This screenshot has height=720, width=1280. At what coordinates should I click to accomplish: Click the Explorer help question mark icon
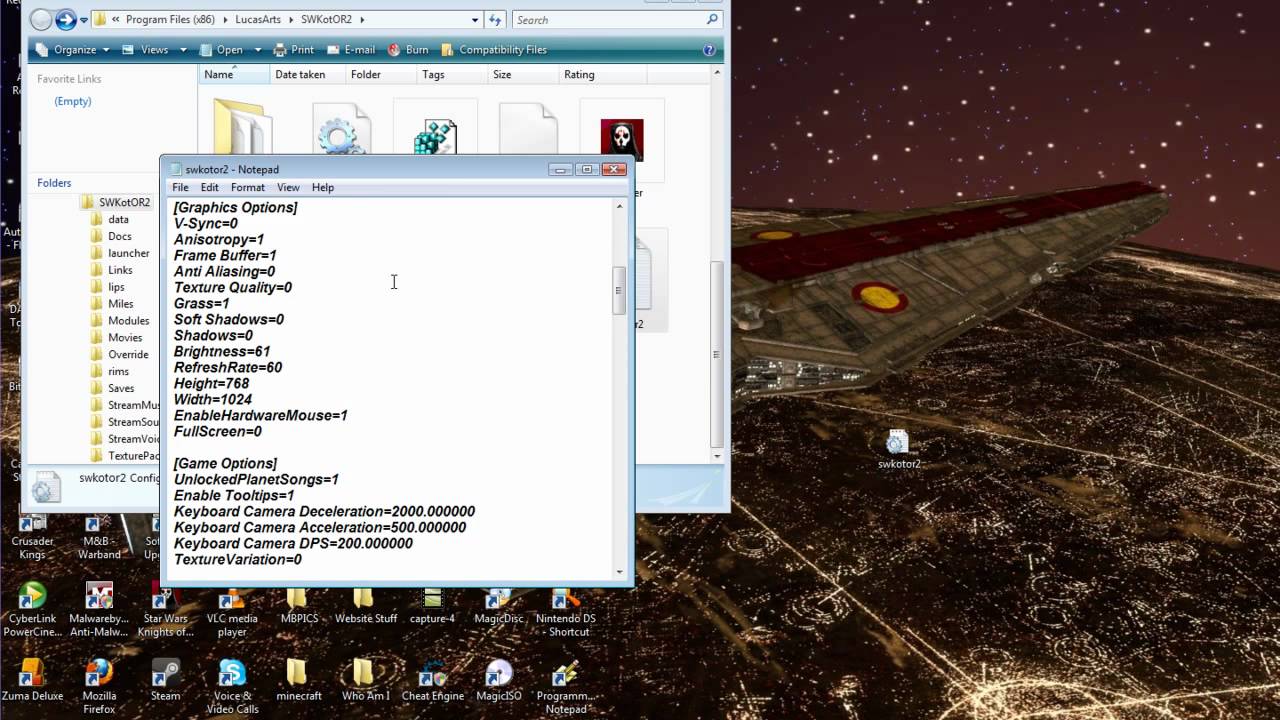click(709, 49)
